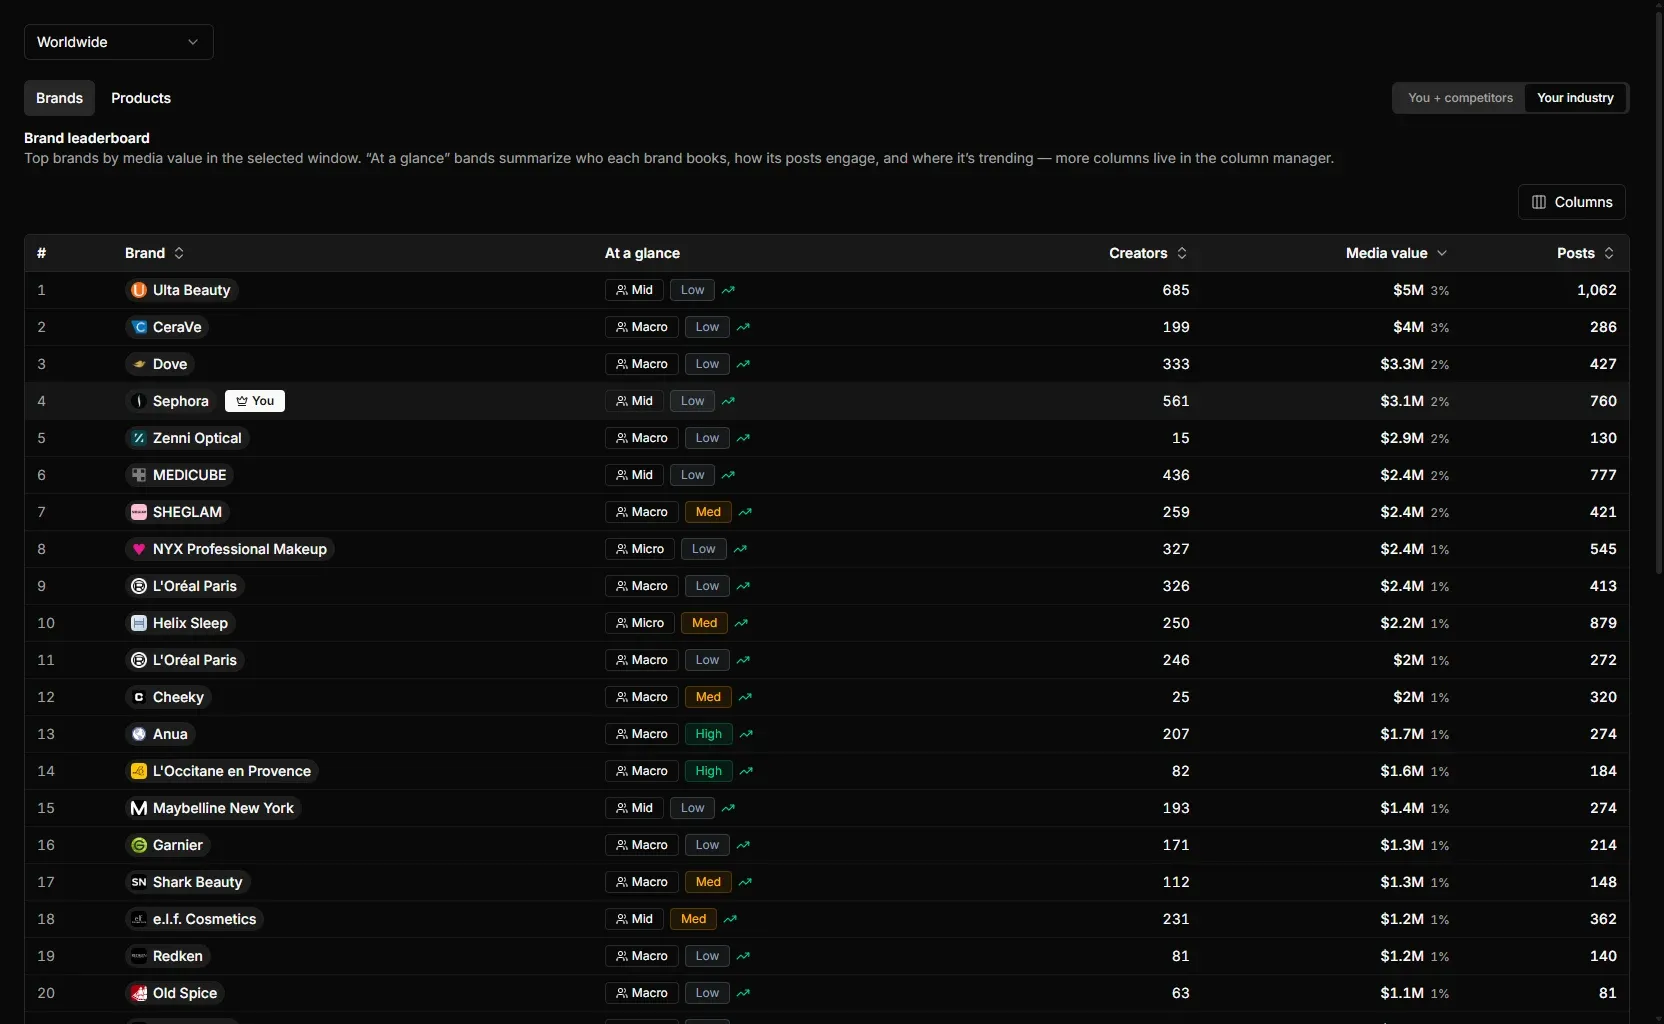The width and height of the screenshot is (1664, 1024).
Task: Click the 561 creators value for Sephora
Action: [1176, 401]
